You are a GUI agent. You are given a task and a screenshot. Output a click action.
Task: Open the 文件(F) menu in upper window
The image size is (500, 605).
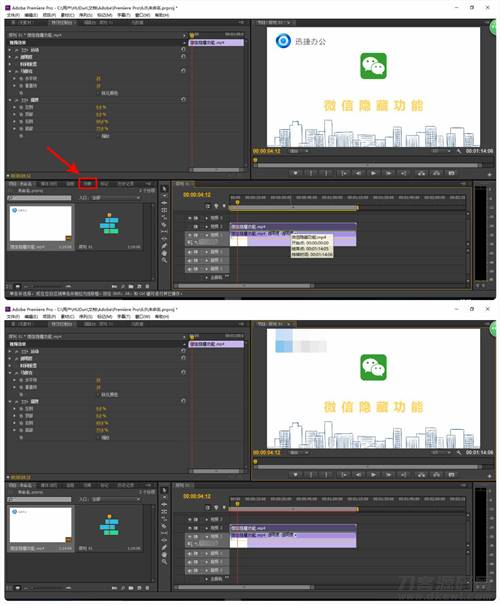tap(14, 15)
